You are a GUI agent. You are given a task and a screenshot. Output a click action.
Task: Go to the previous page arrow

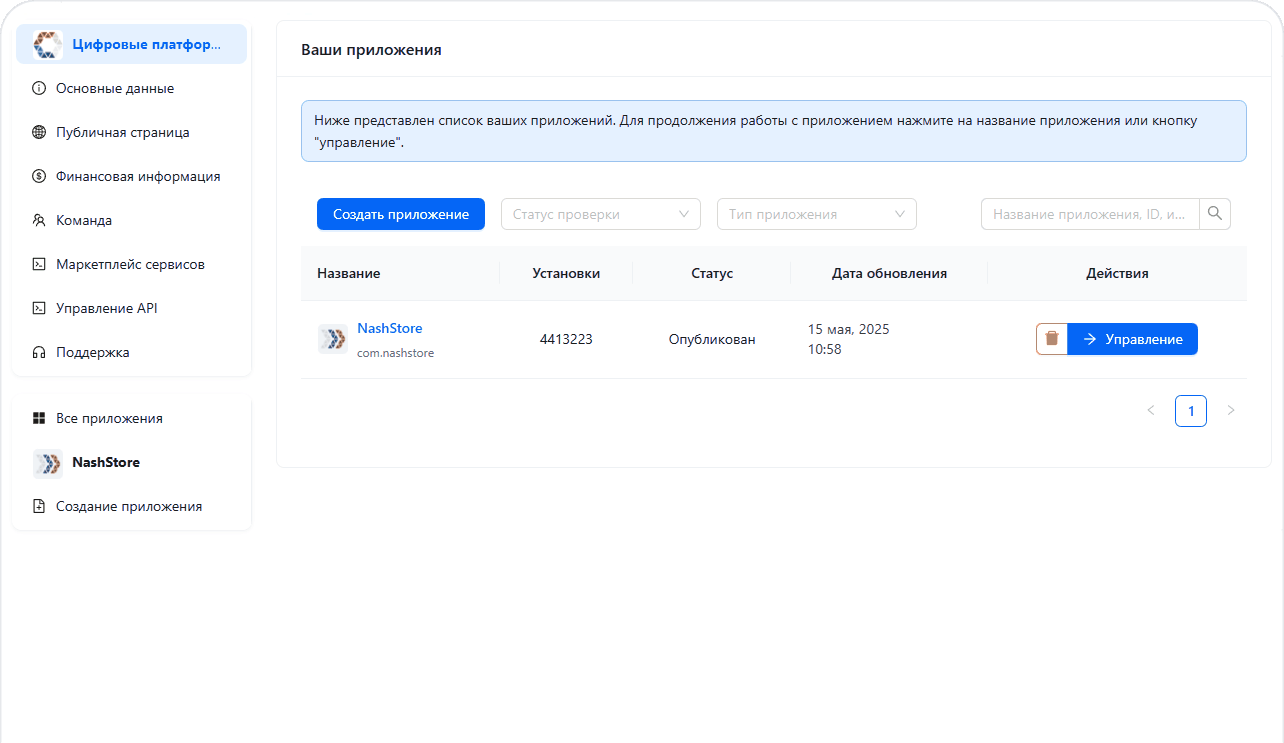click(x=1151, y=411)
